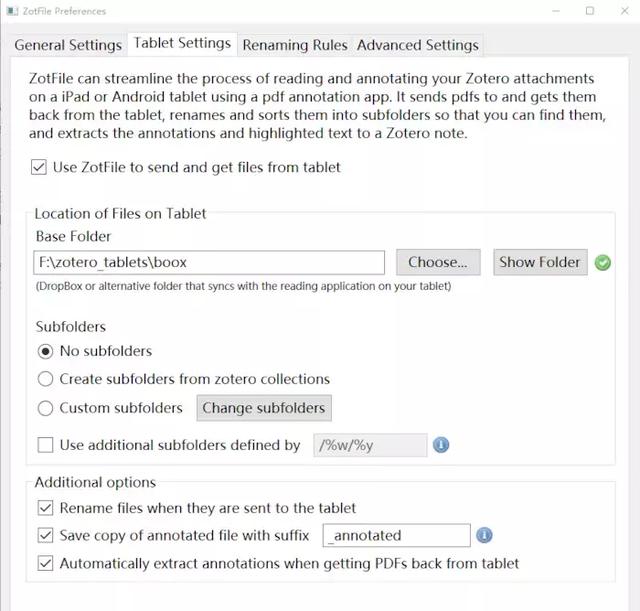Open the Change subfolders button
This screenshot has height=611, width=640.
(x=264, y=408)
